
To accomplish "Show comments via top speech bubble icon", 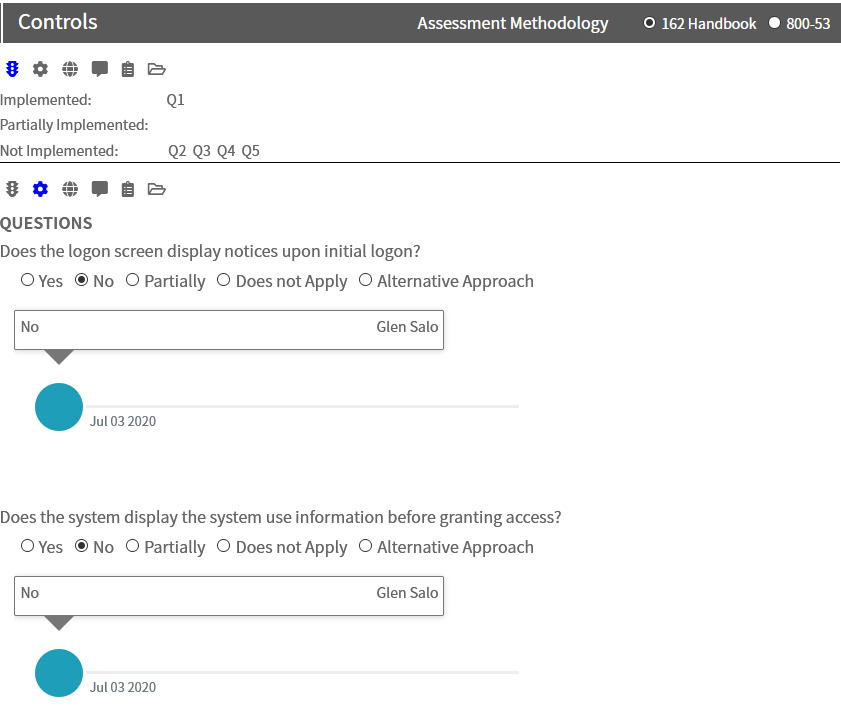I will coord(100,69).
